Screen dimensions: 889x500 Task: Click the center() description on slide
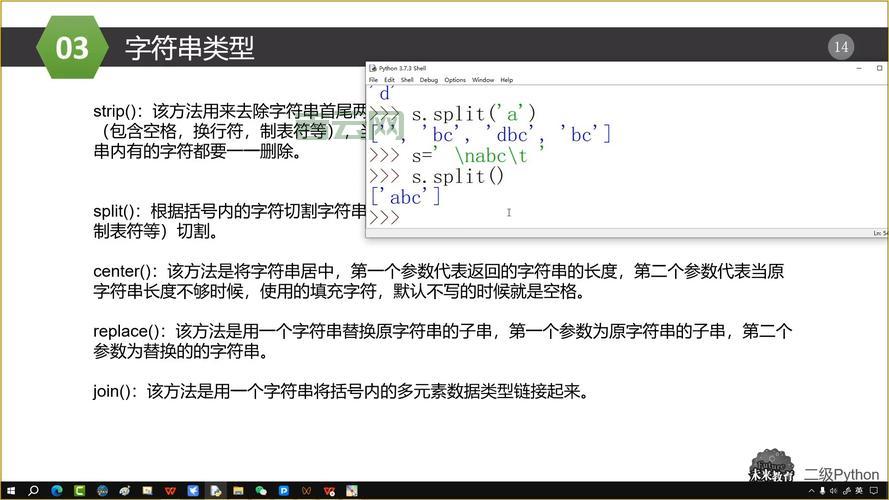tap(438, 281)
